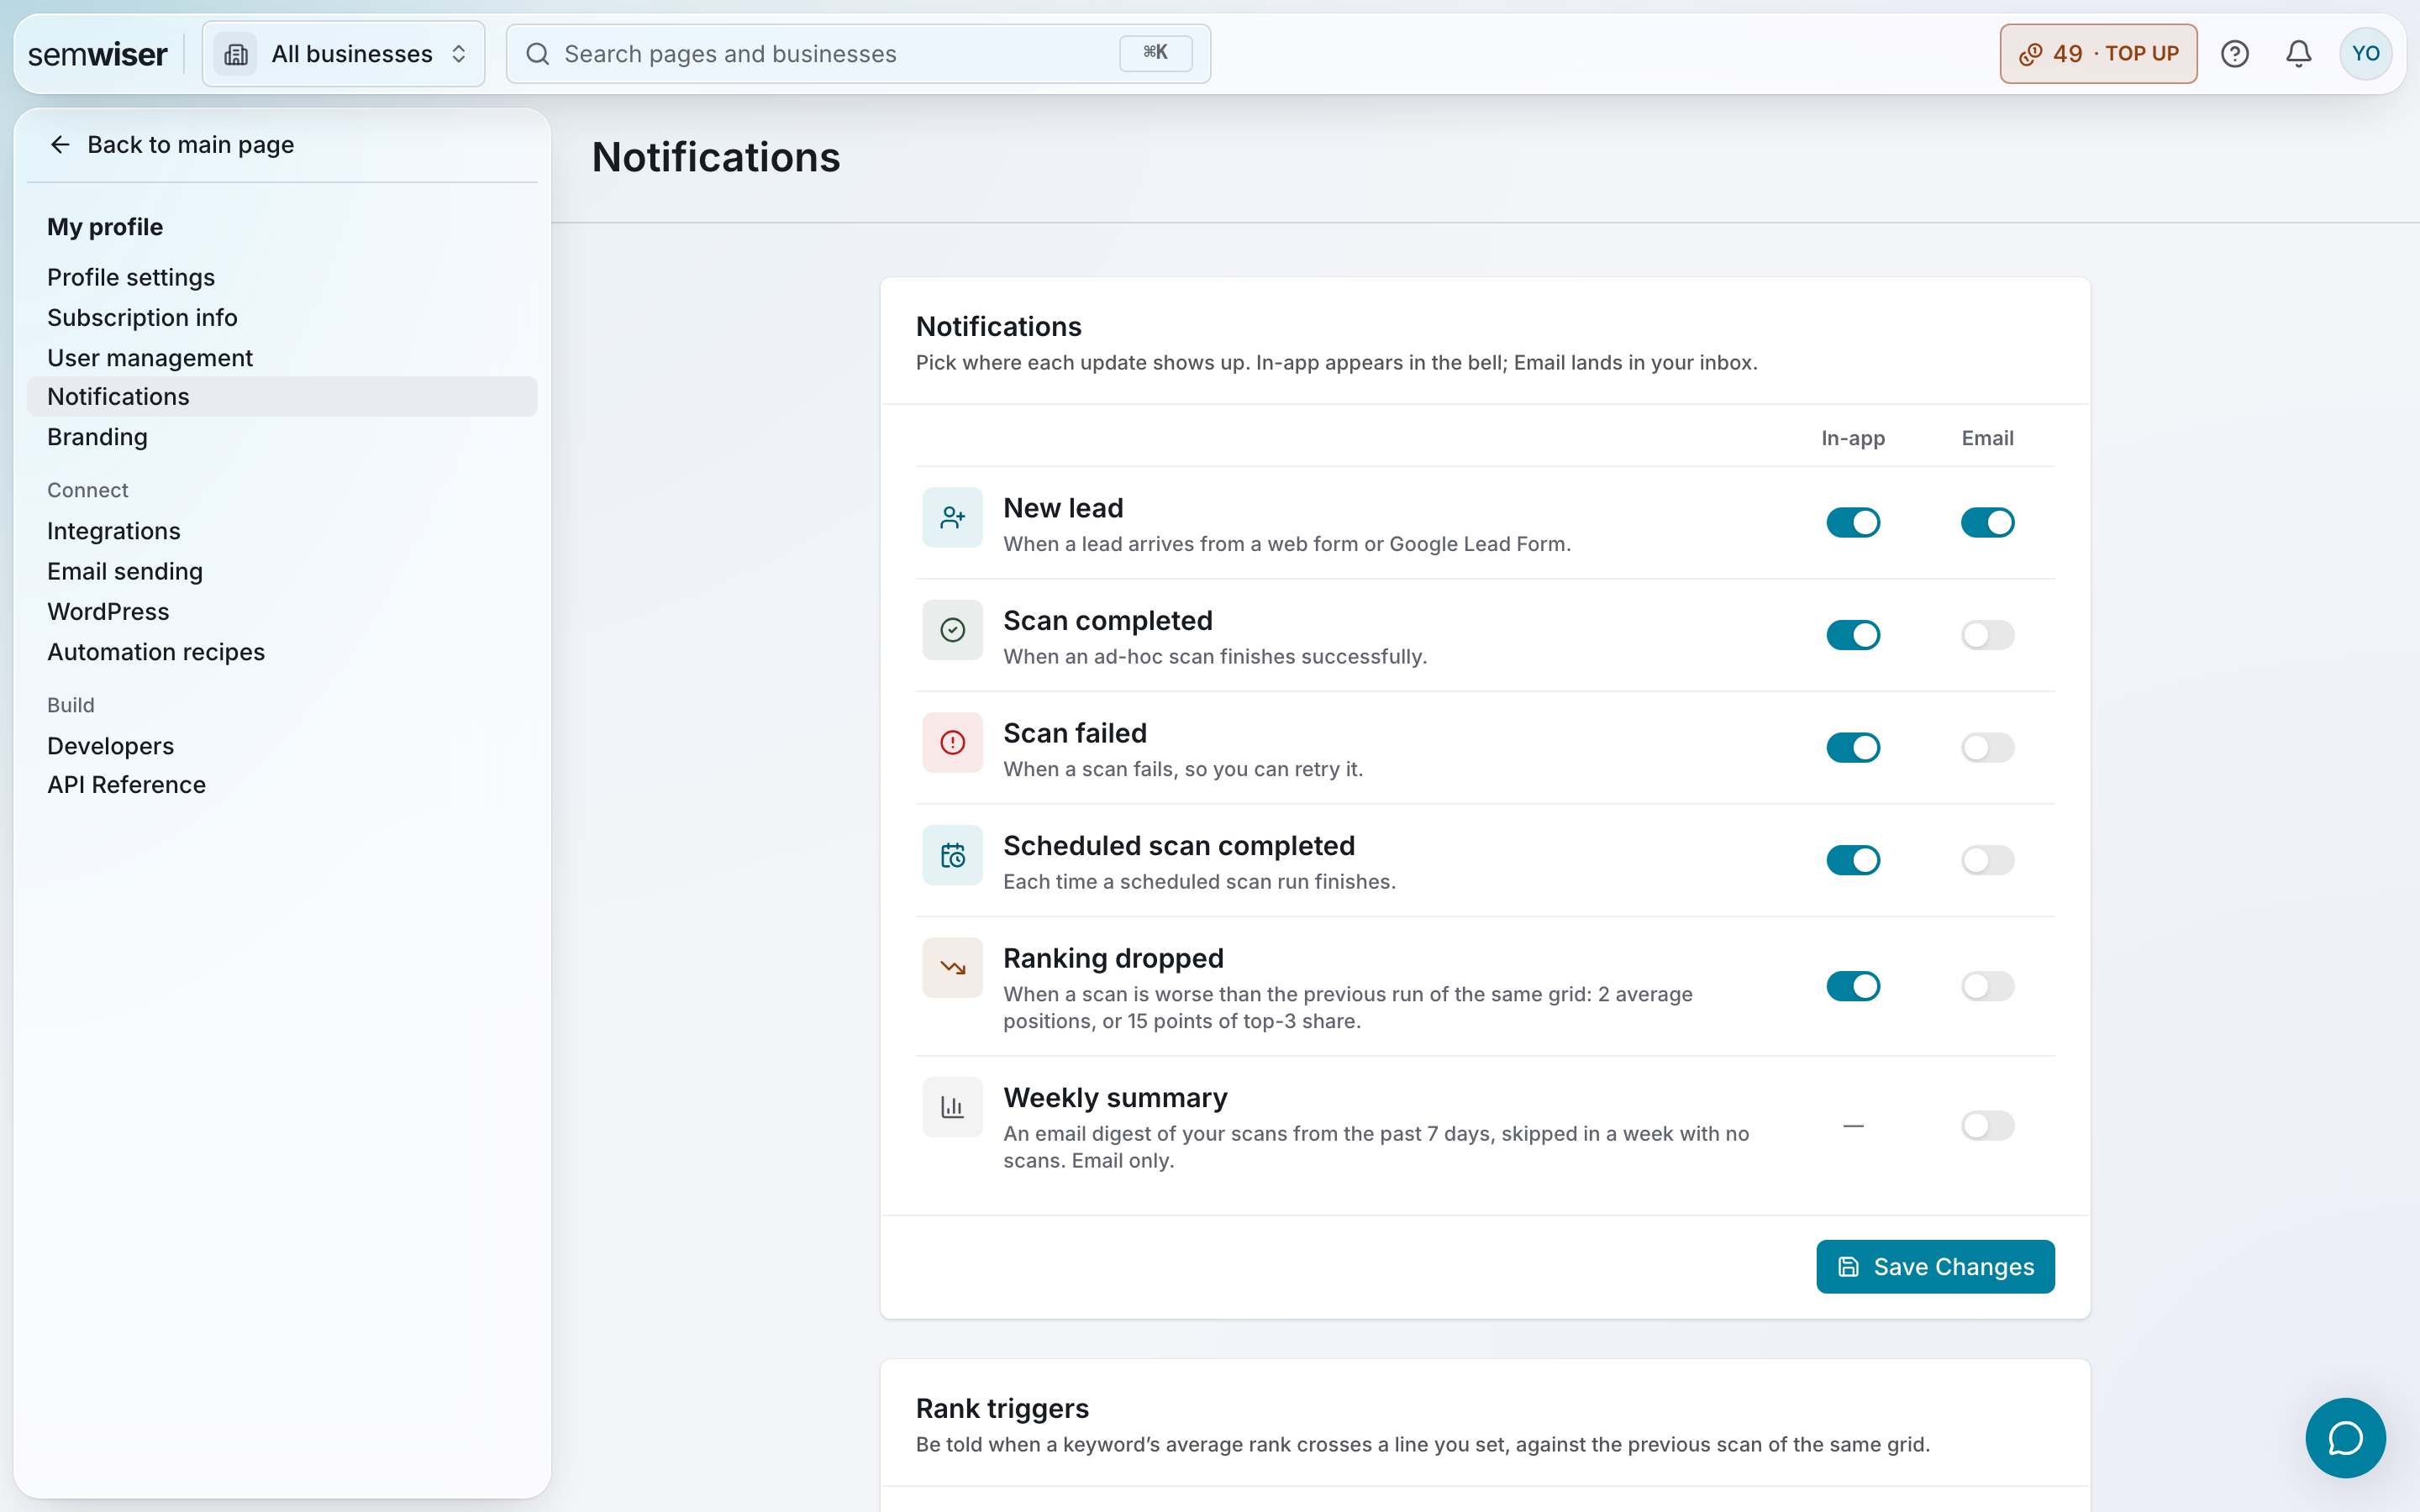Enable Ranking dropped email switch
2420x1512 pixels.
[x=1987, y=986]
